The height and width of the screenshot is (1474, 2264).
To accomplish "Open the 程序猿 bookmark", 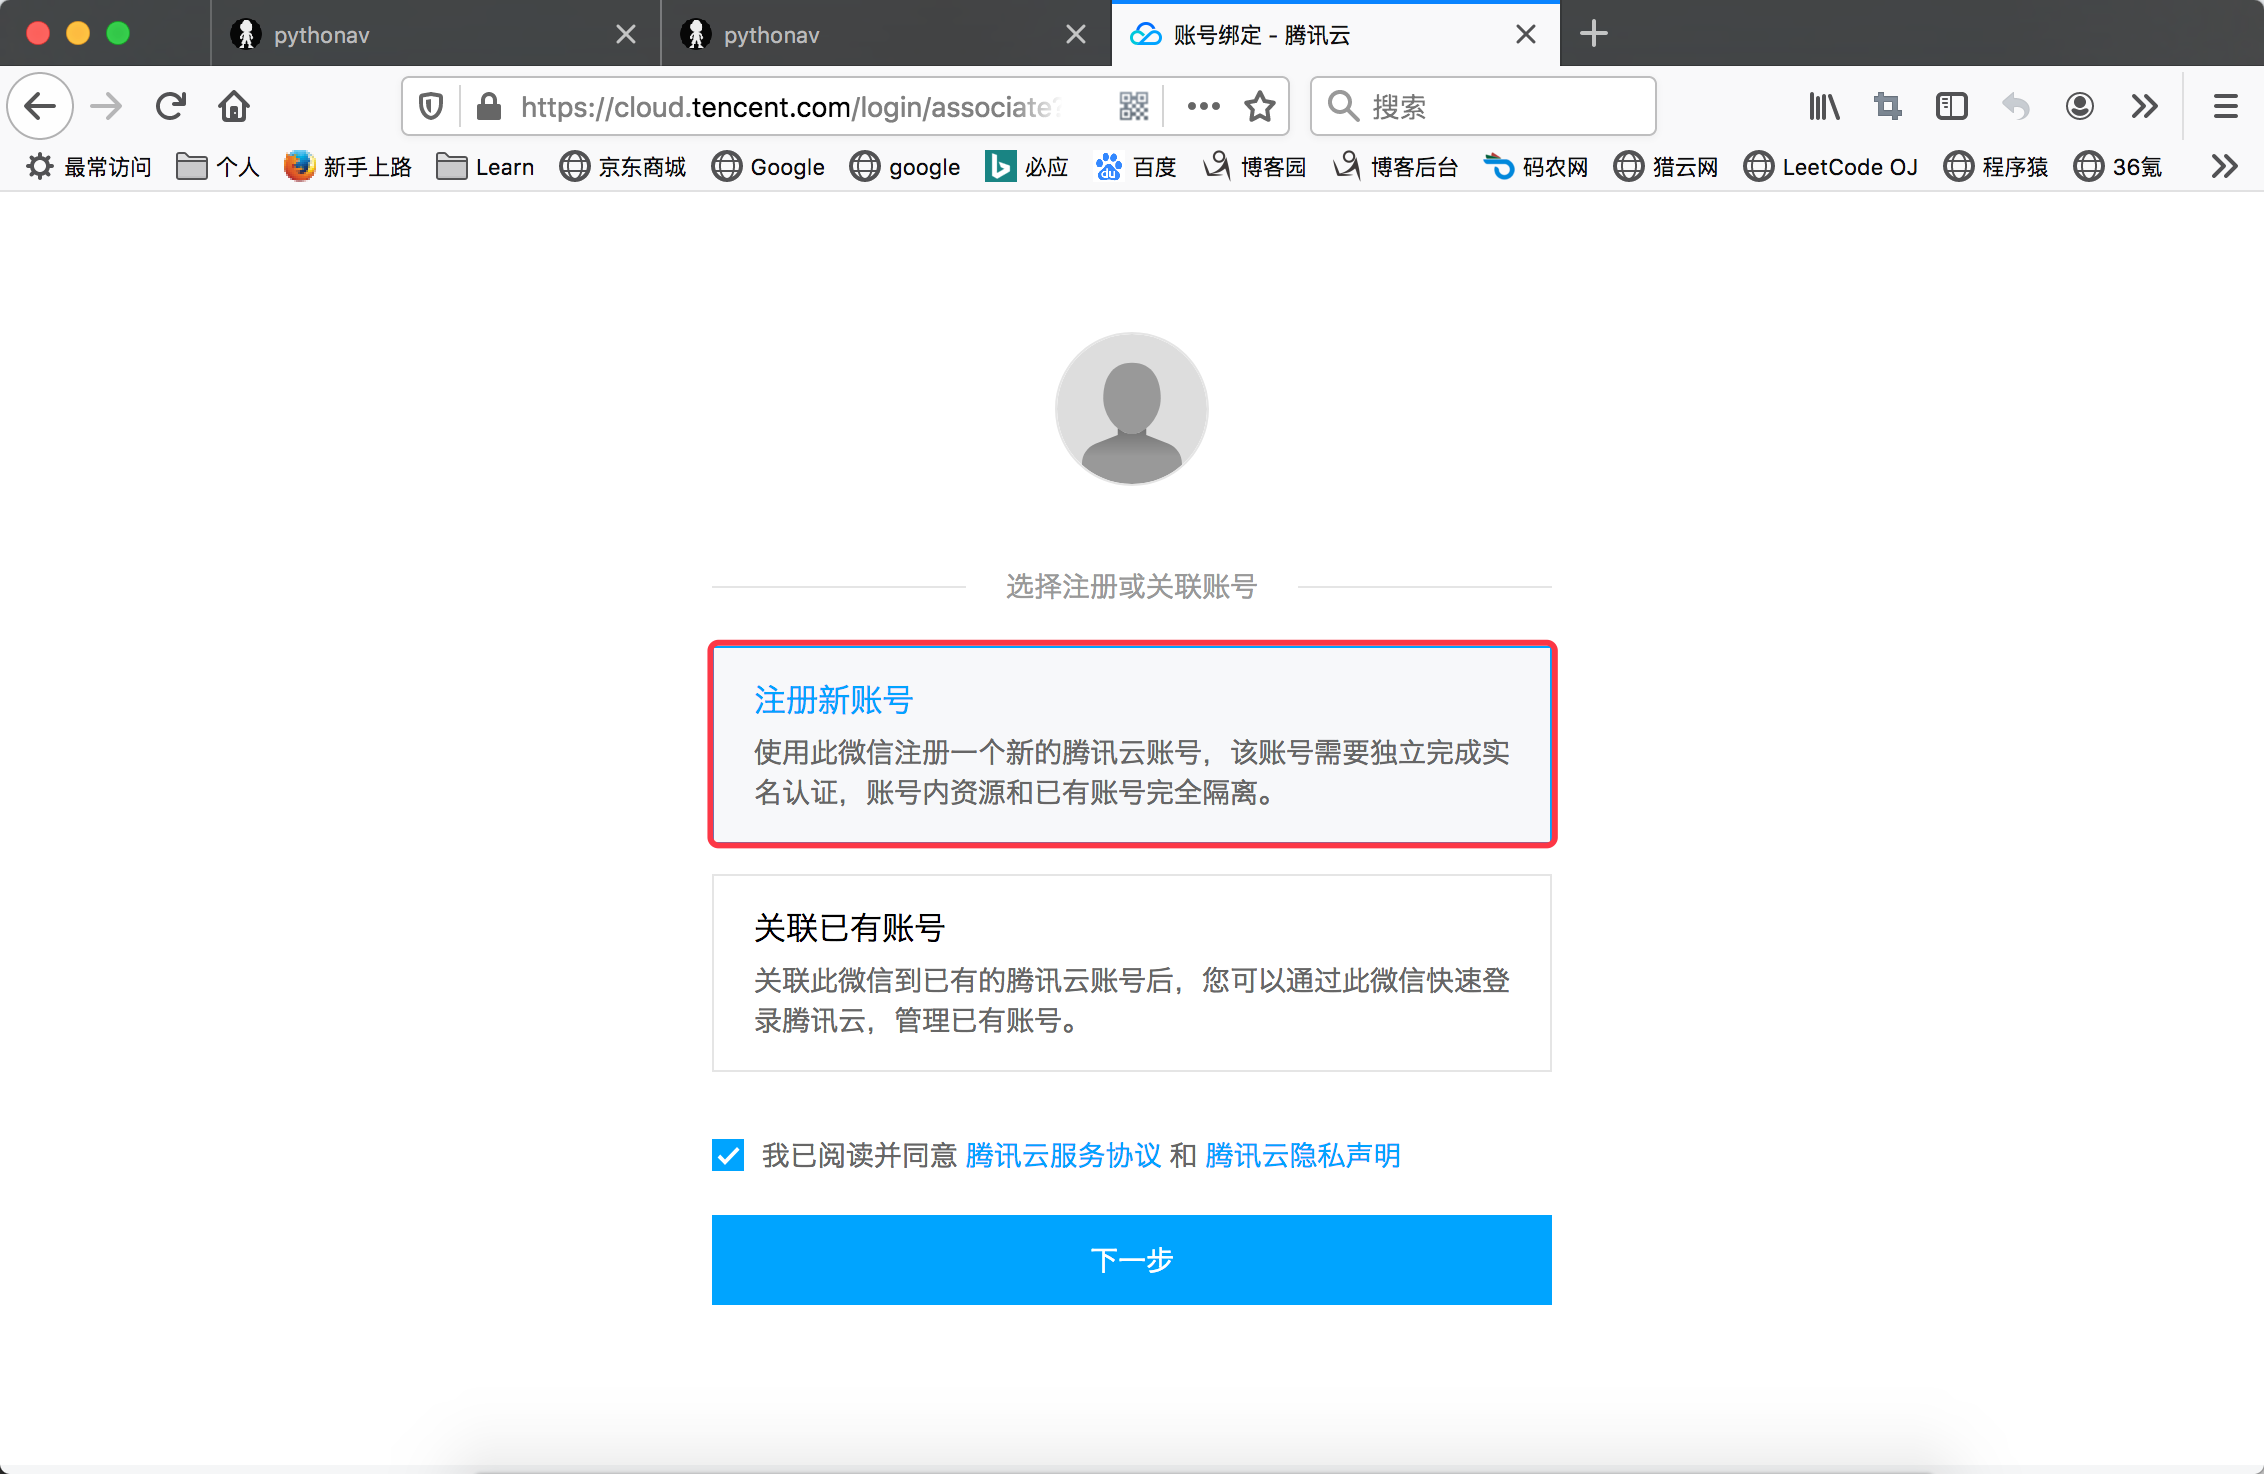I will 1996,166.
